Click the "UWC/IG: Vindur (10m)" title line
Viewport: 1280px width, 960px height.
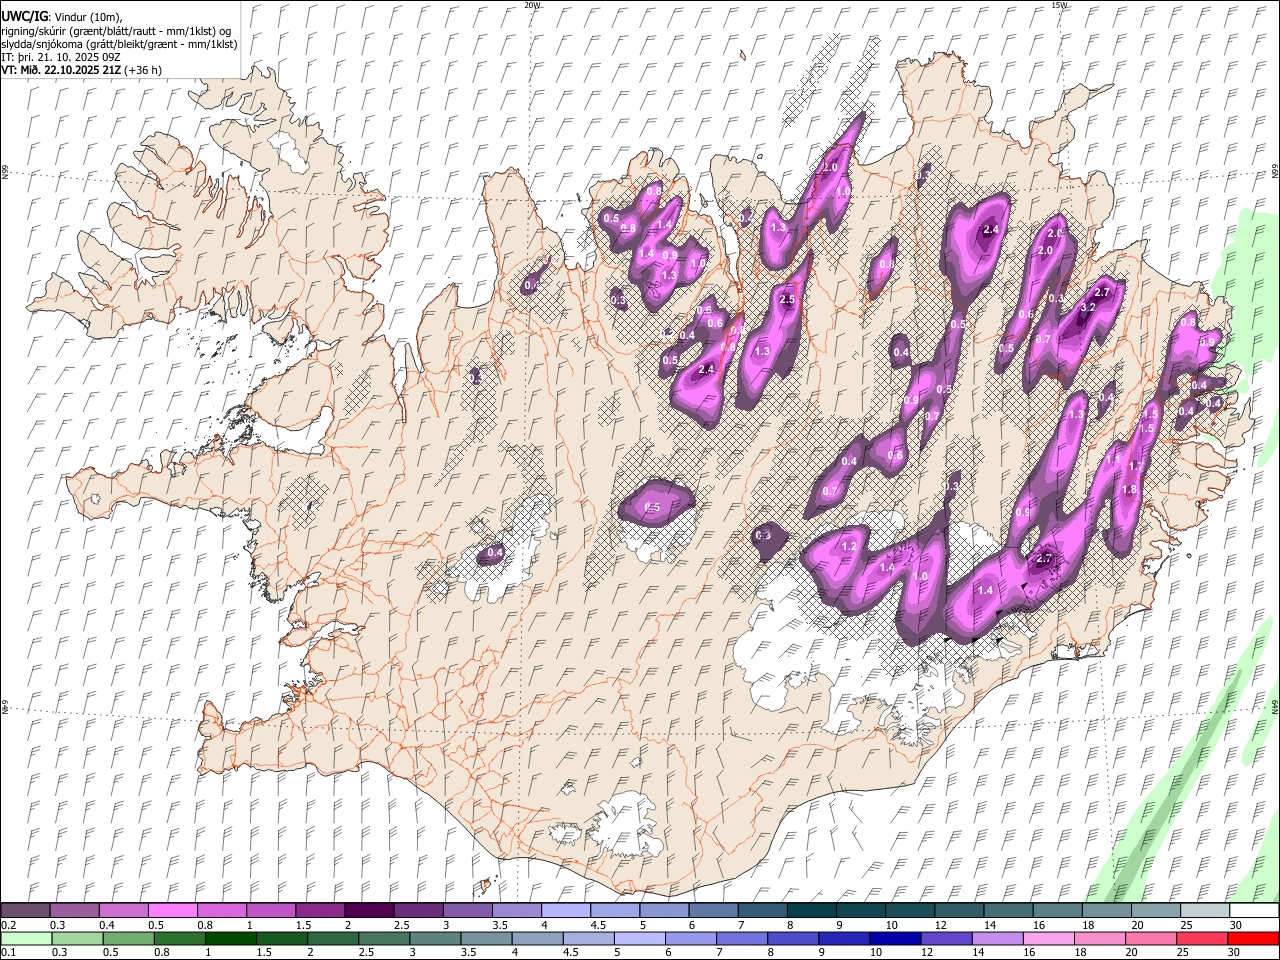point(62,17)
